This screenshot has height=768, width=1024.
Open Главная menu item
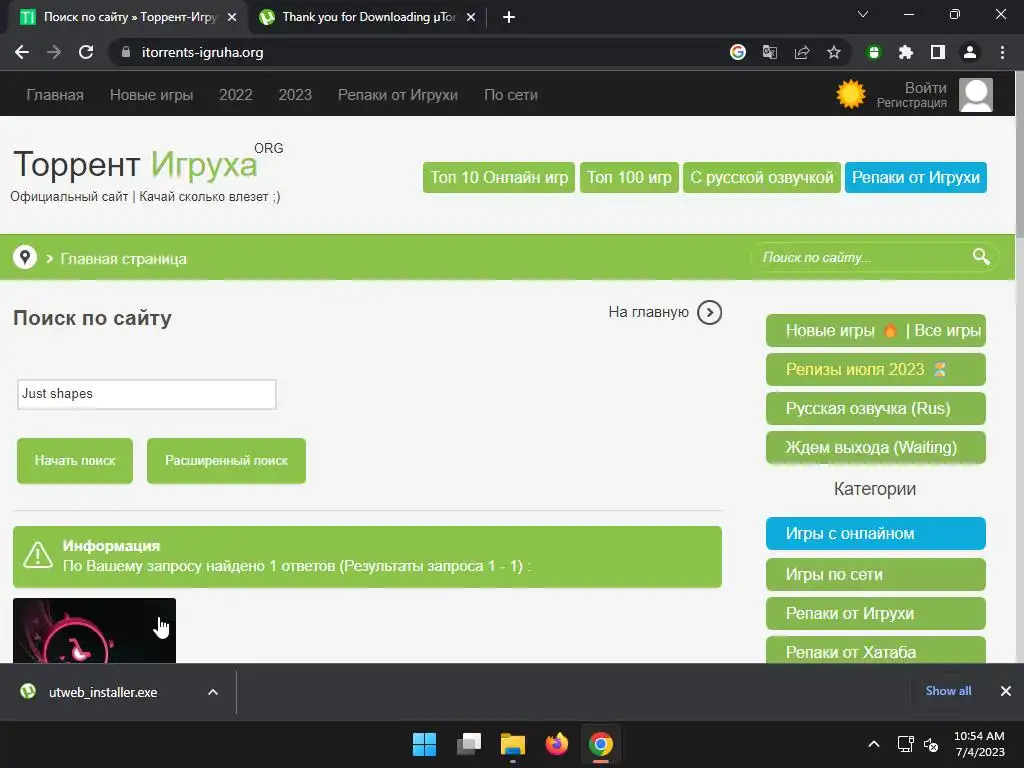55,95
